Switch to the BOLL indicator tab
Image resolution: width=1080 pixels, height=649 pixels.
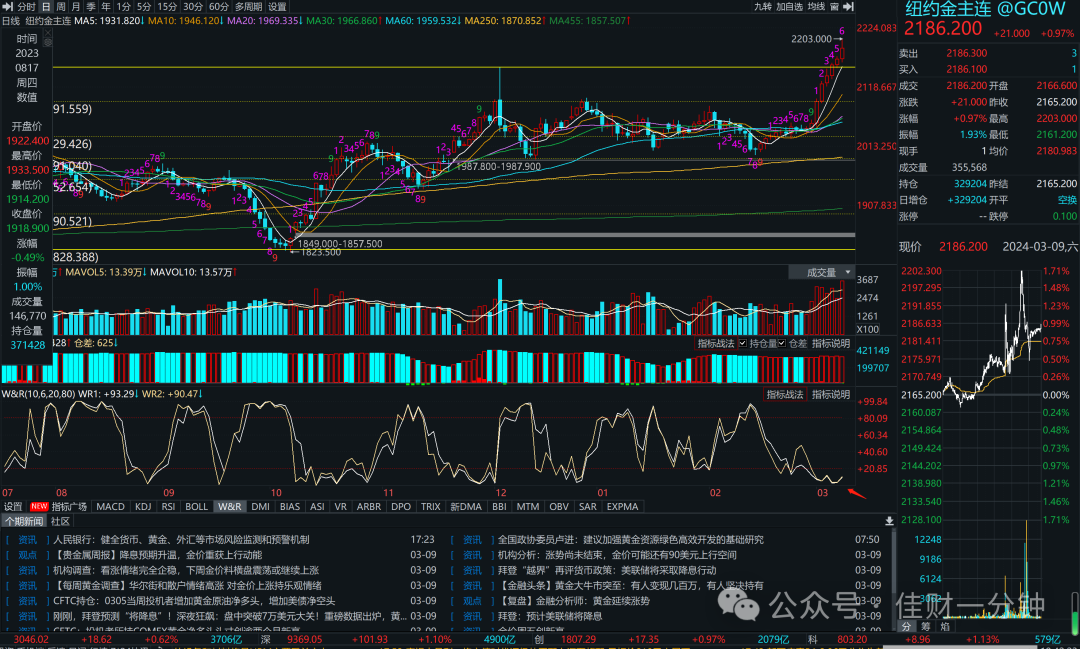click(x=196, y=506)
